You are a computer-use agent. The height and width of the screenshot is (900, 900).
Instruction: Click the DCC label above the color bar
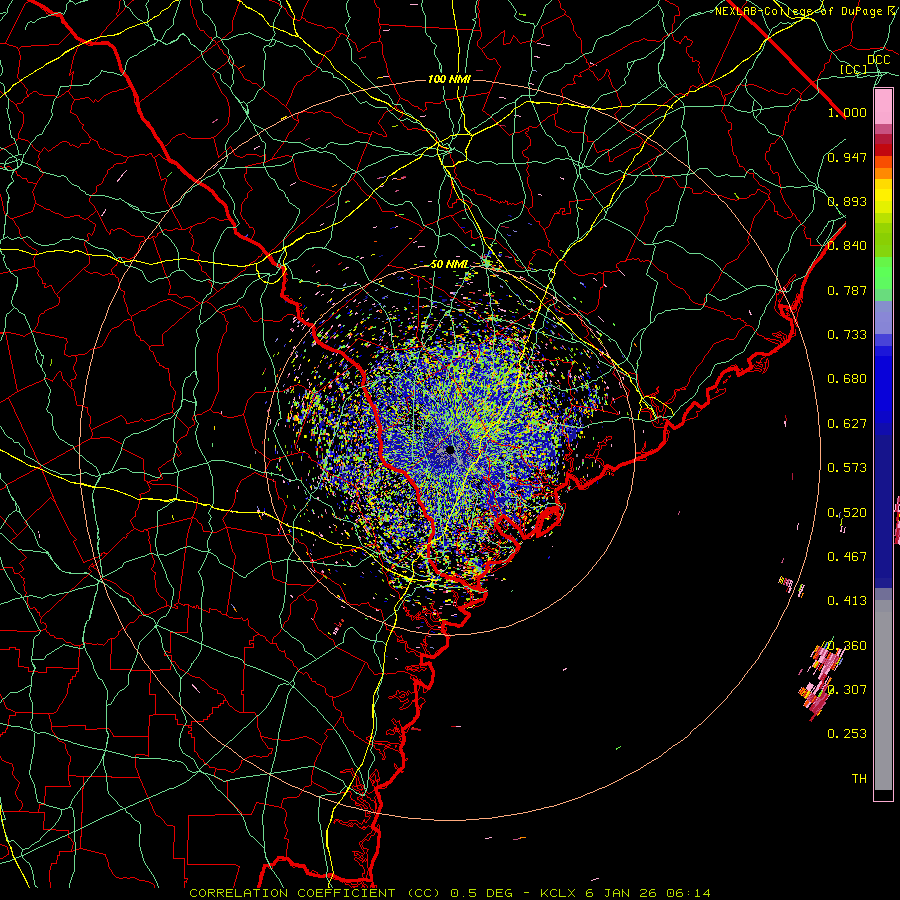878,59
